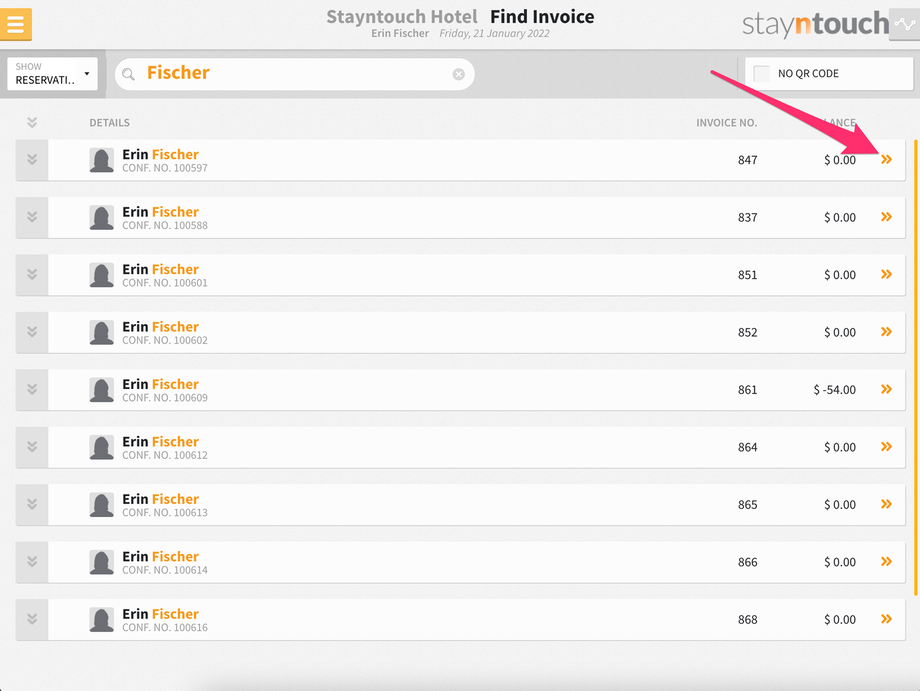Click the date Friday, 21 January 2022
920x691 pixels.
[x=494, y=33]
